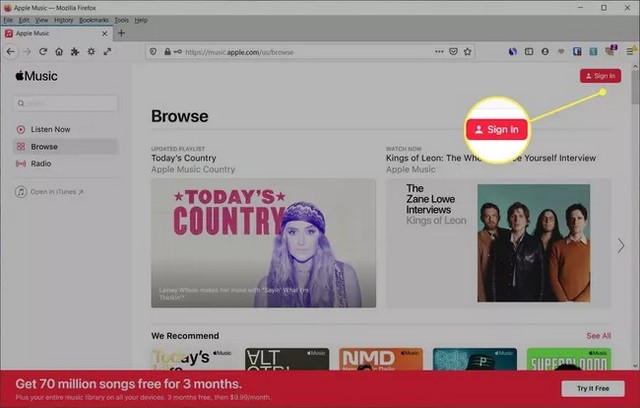The width and height of the screenshot is (640, 408).
Task: Reload the page with the refresh icon
Action: pyautogui.click(x=43, y=51)
